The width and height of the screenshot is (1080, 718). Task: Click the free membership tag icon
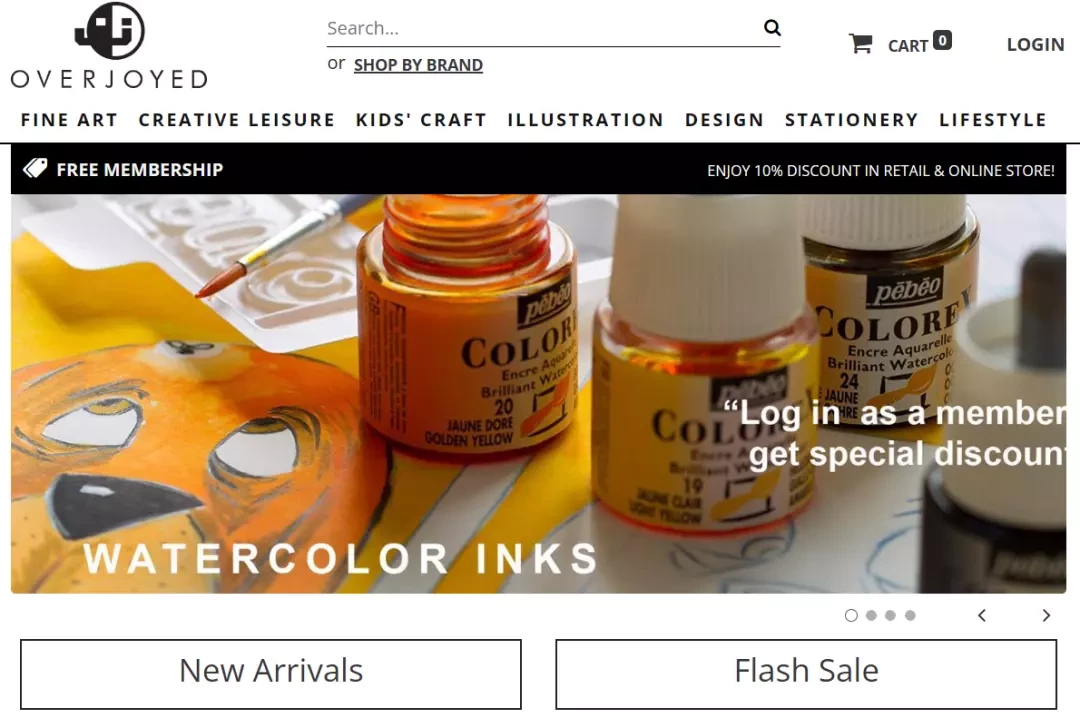click(35, 168)
